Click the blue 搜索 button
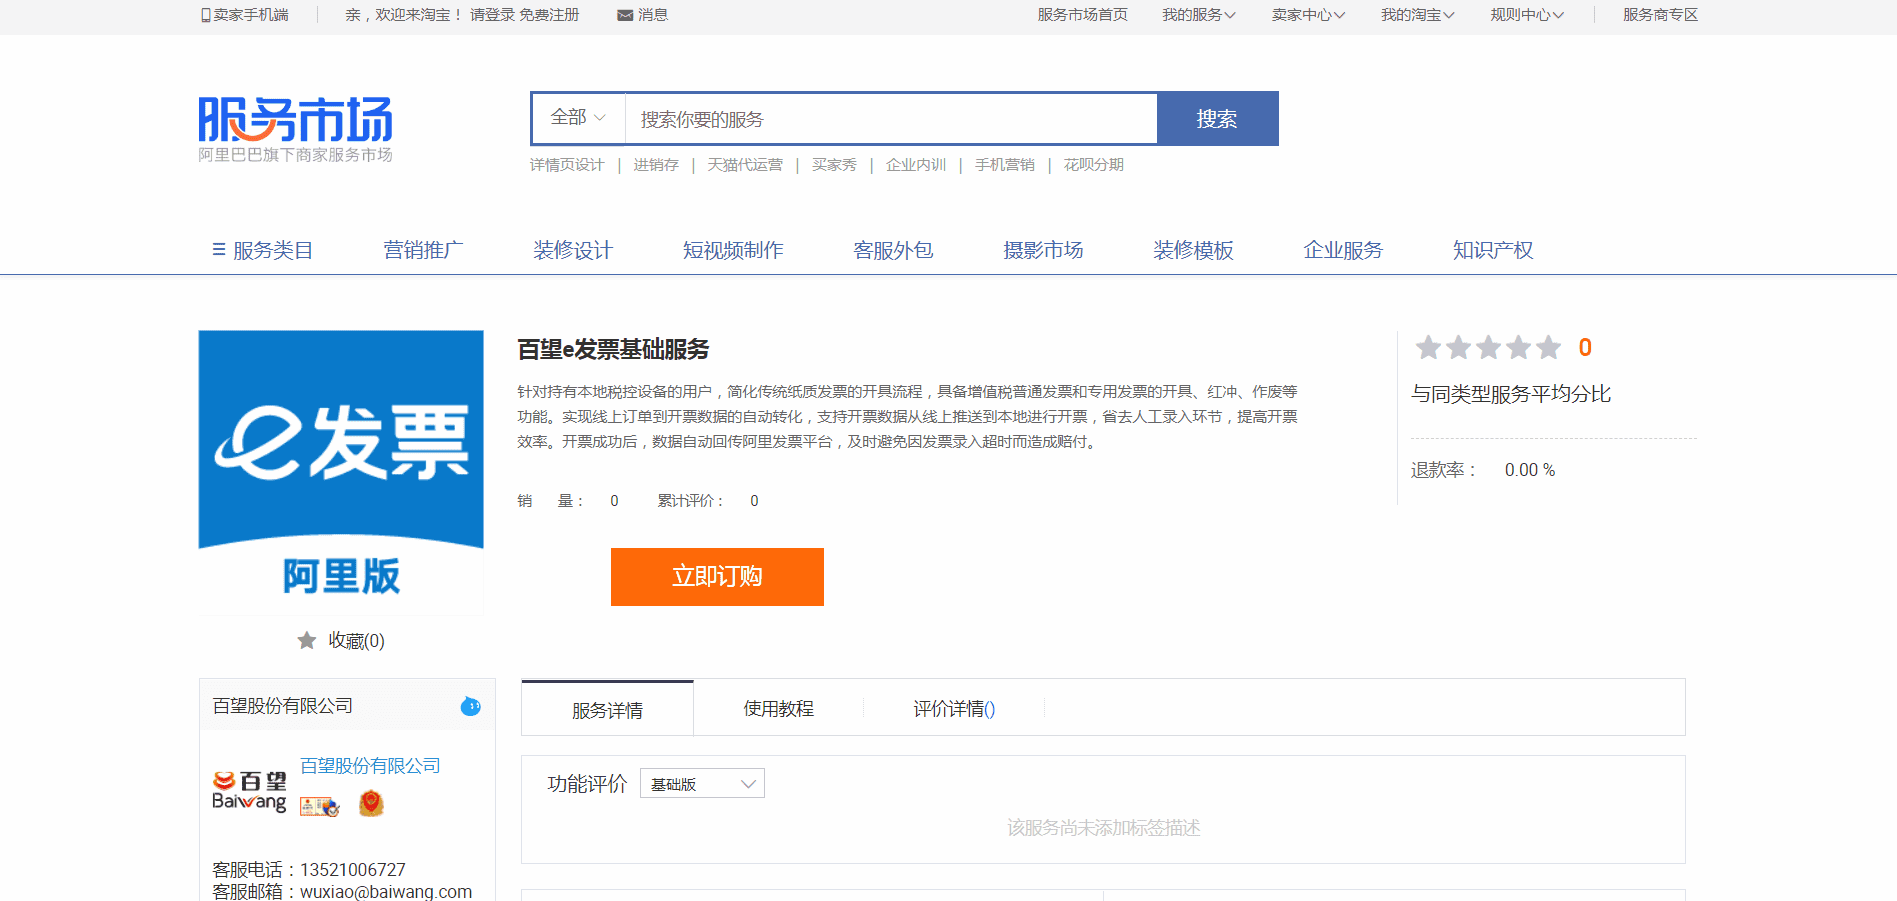The image size is (1897, 901). pyautogui.click(x=1217, y=119)
